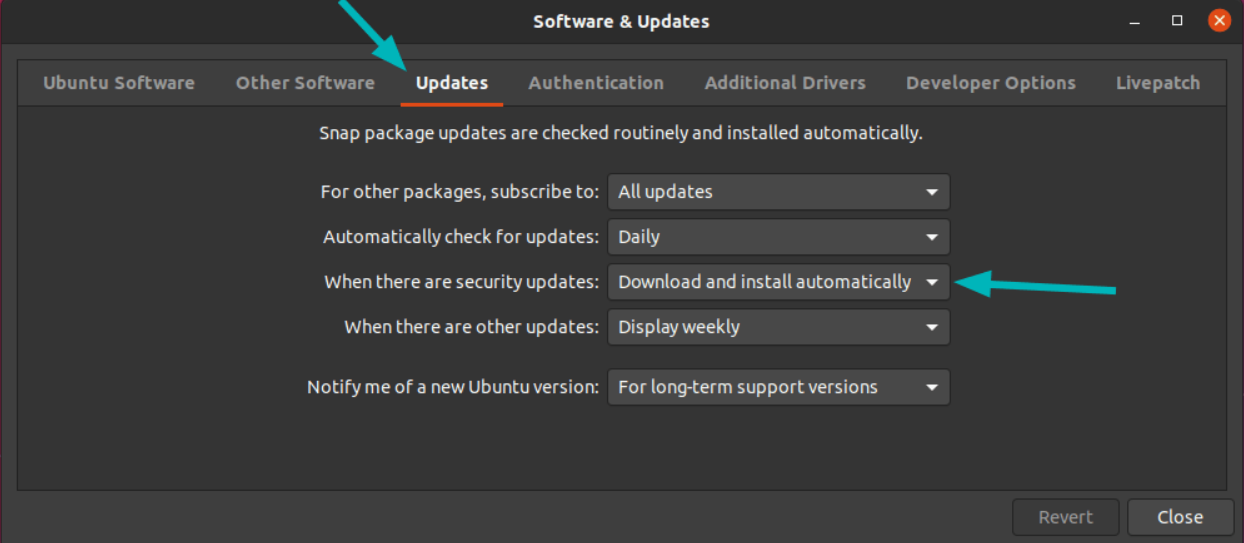Go to the Authentication tab
This screenshot has width=1244, height=543.
click(x=596, y=83)
